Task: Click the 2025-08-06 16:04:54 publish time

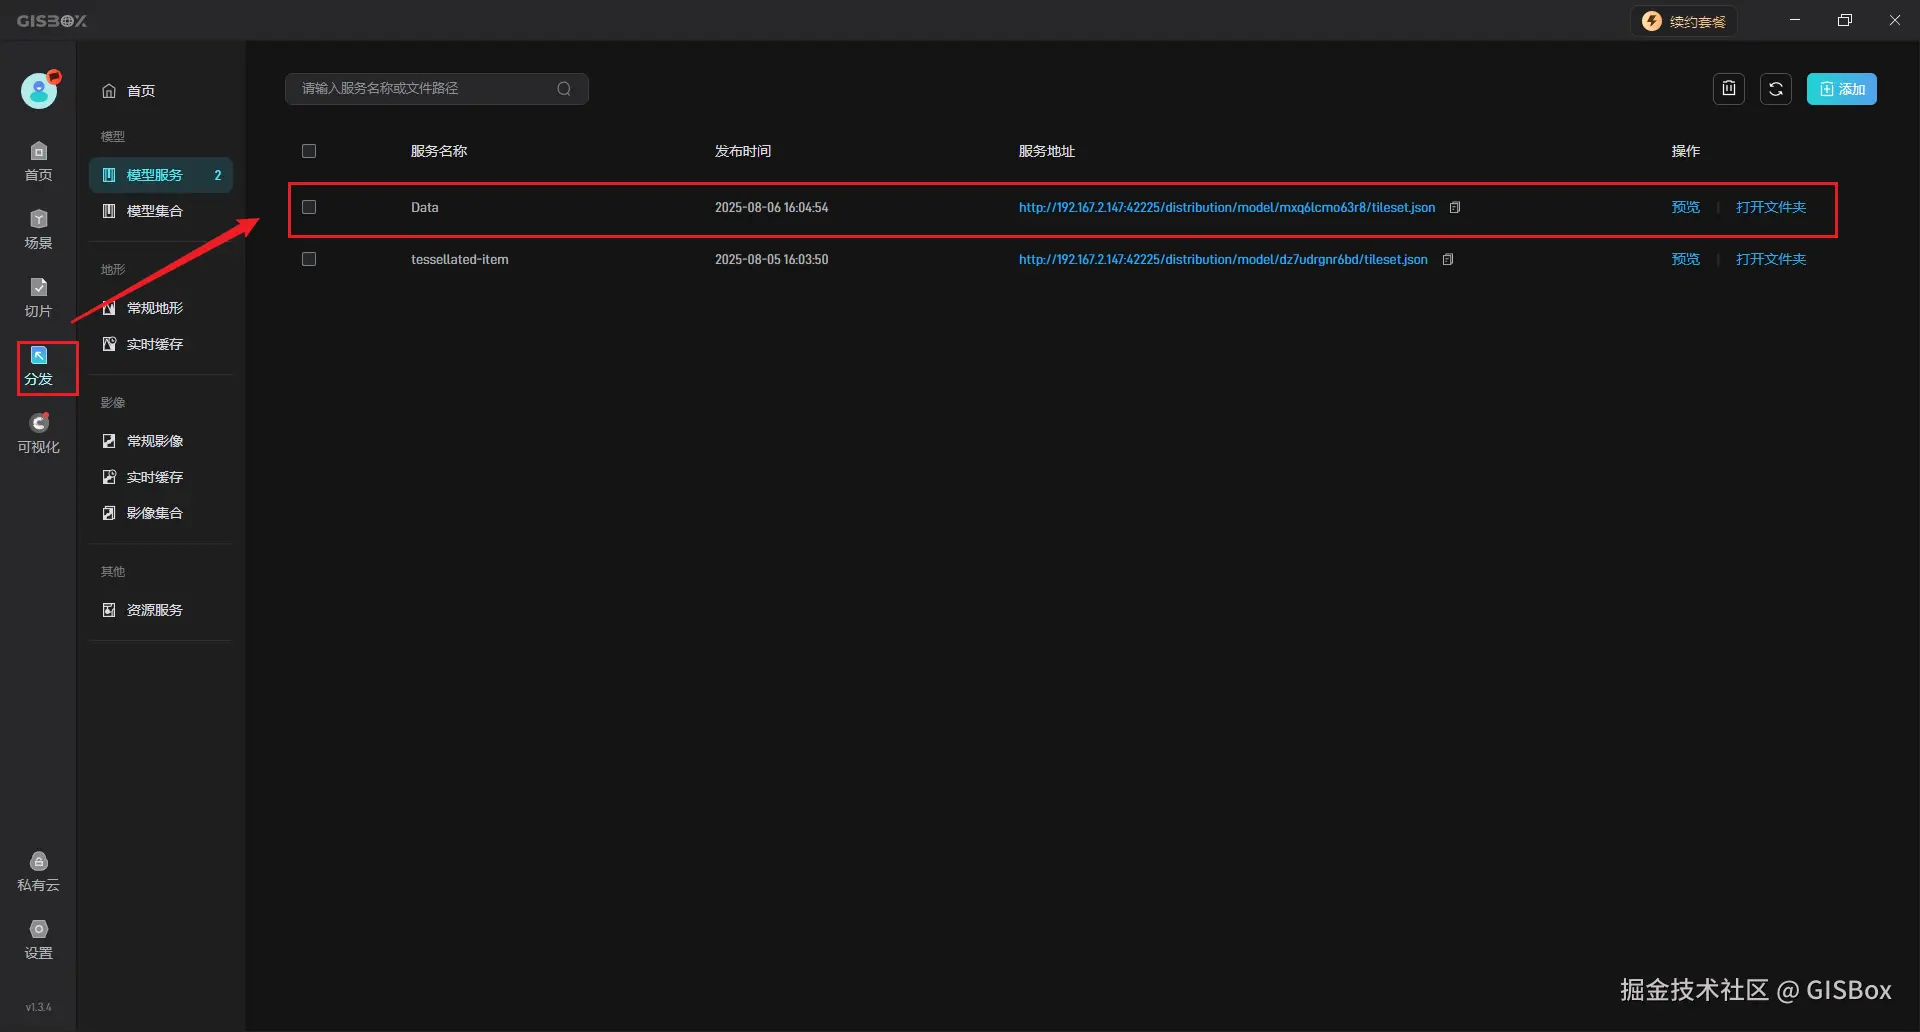Action: (x=771, y=208)
